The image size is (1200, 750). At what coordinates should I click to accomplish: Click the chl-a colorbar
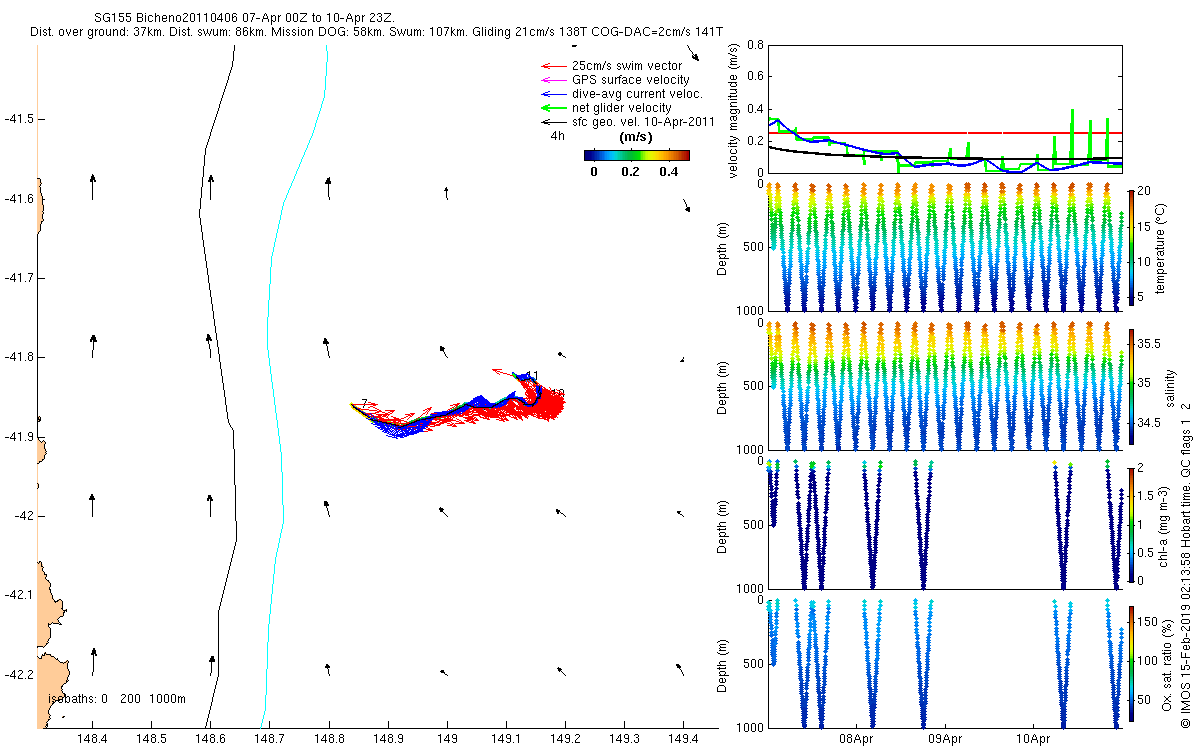(1130, 524)
